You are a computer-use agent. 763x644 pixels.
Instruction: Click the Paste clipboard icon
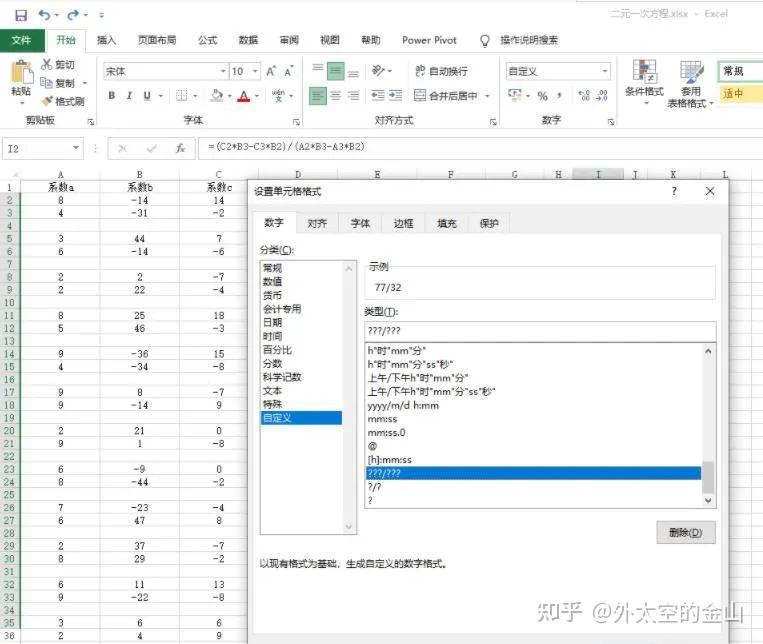[x=21, y=72]
